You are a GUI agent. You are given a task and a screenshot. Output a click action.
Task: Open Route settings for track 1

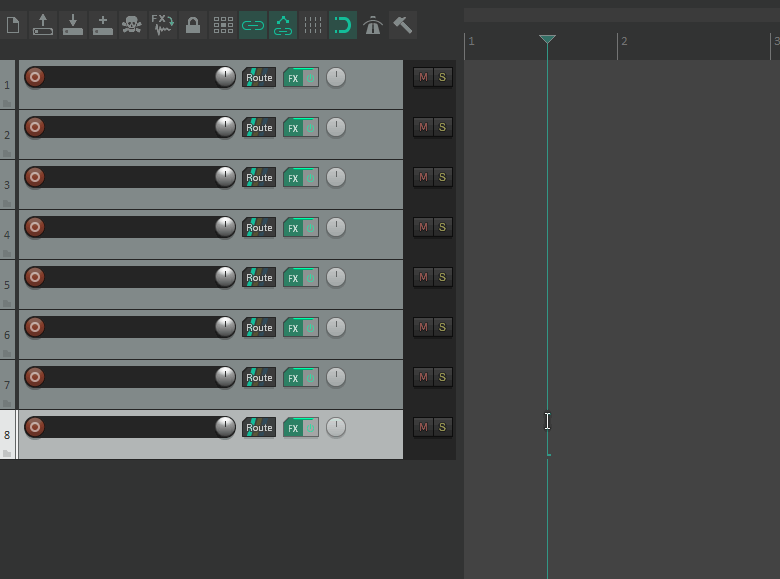tap(259, 78)
